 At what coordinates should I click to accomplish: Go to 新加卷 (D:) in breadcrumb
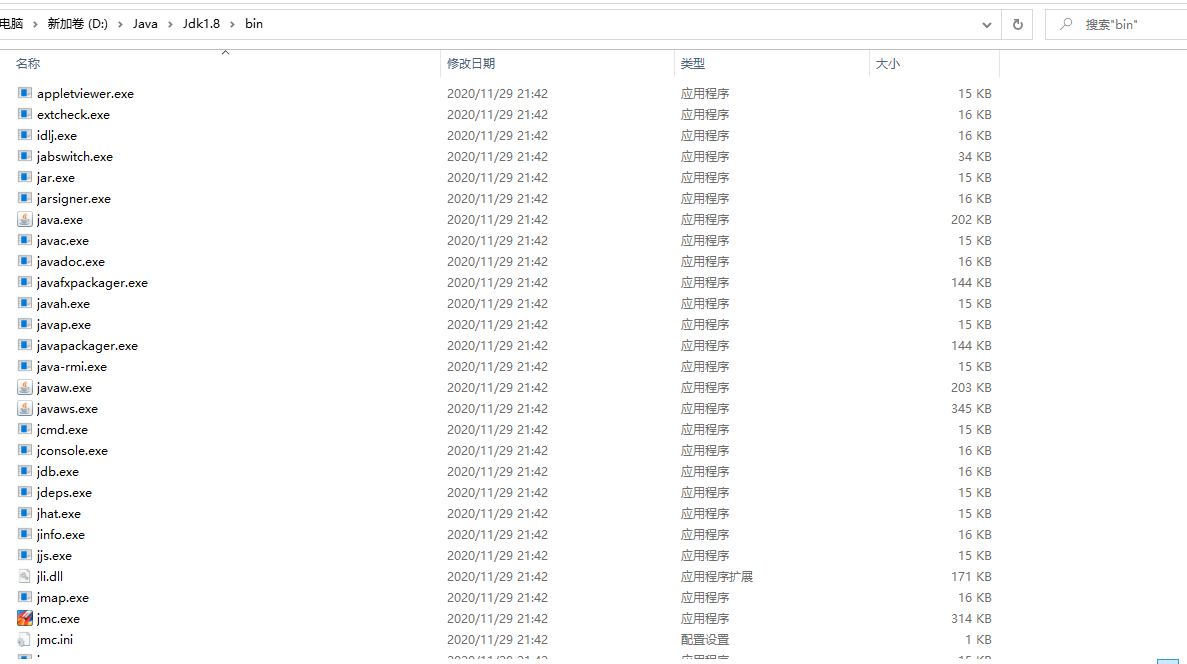[77, 24]
